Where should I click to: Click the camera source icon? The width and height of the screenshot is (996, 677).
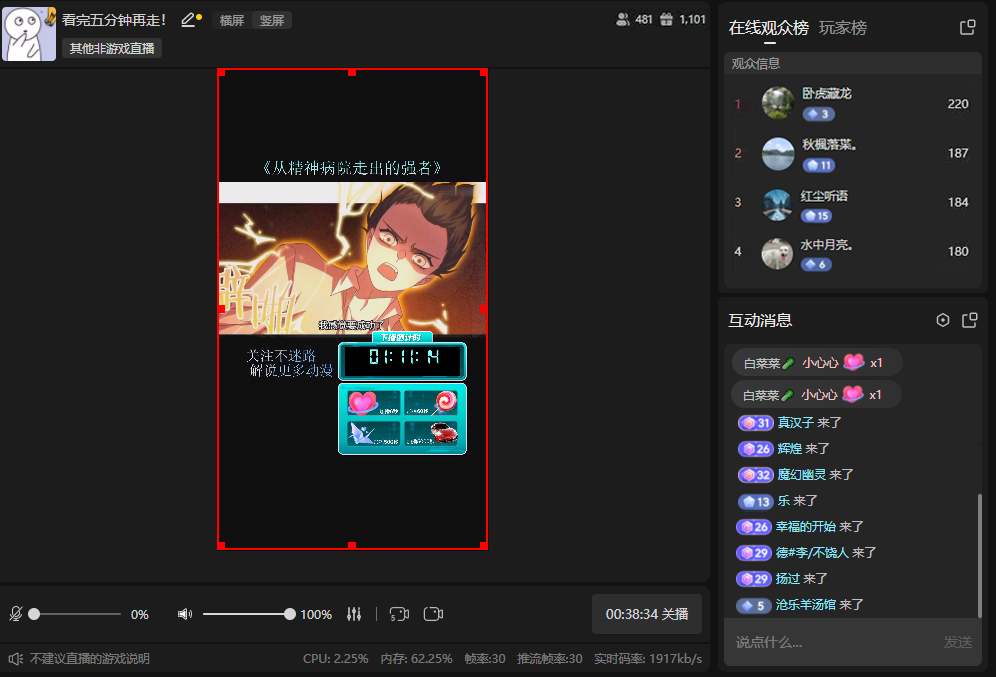point(433,614)
